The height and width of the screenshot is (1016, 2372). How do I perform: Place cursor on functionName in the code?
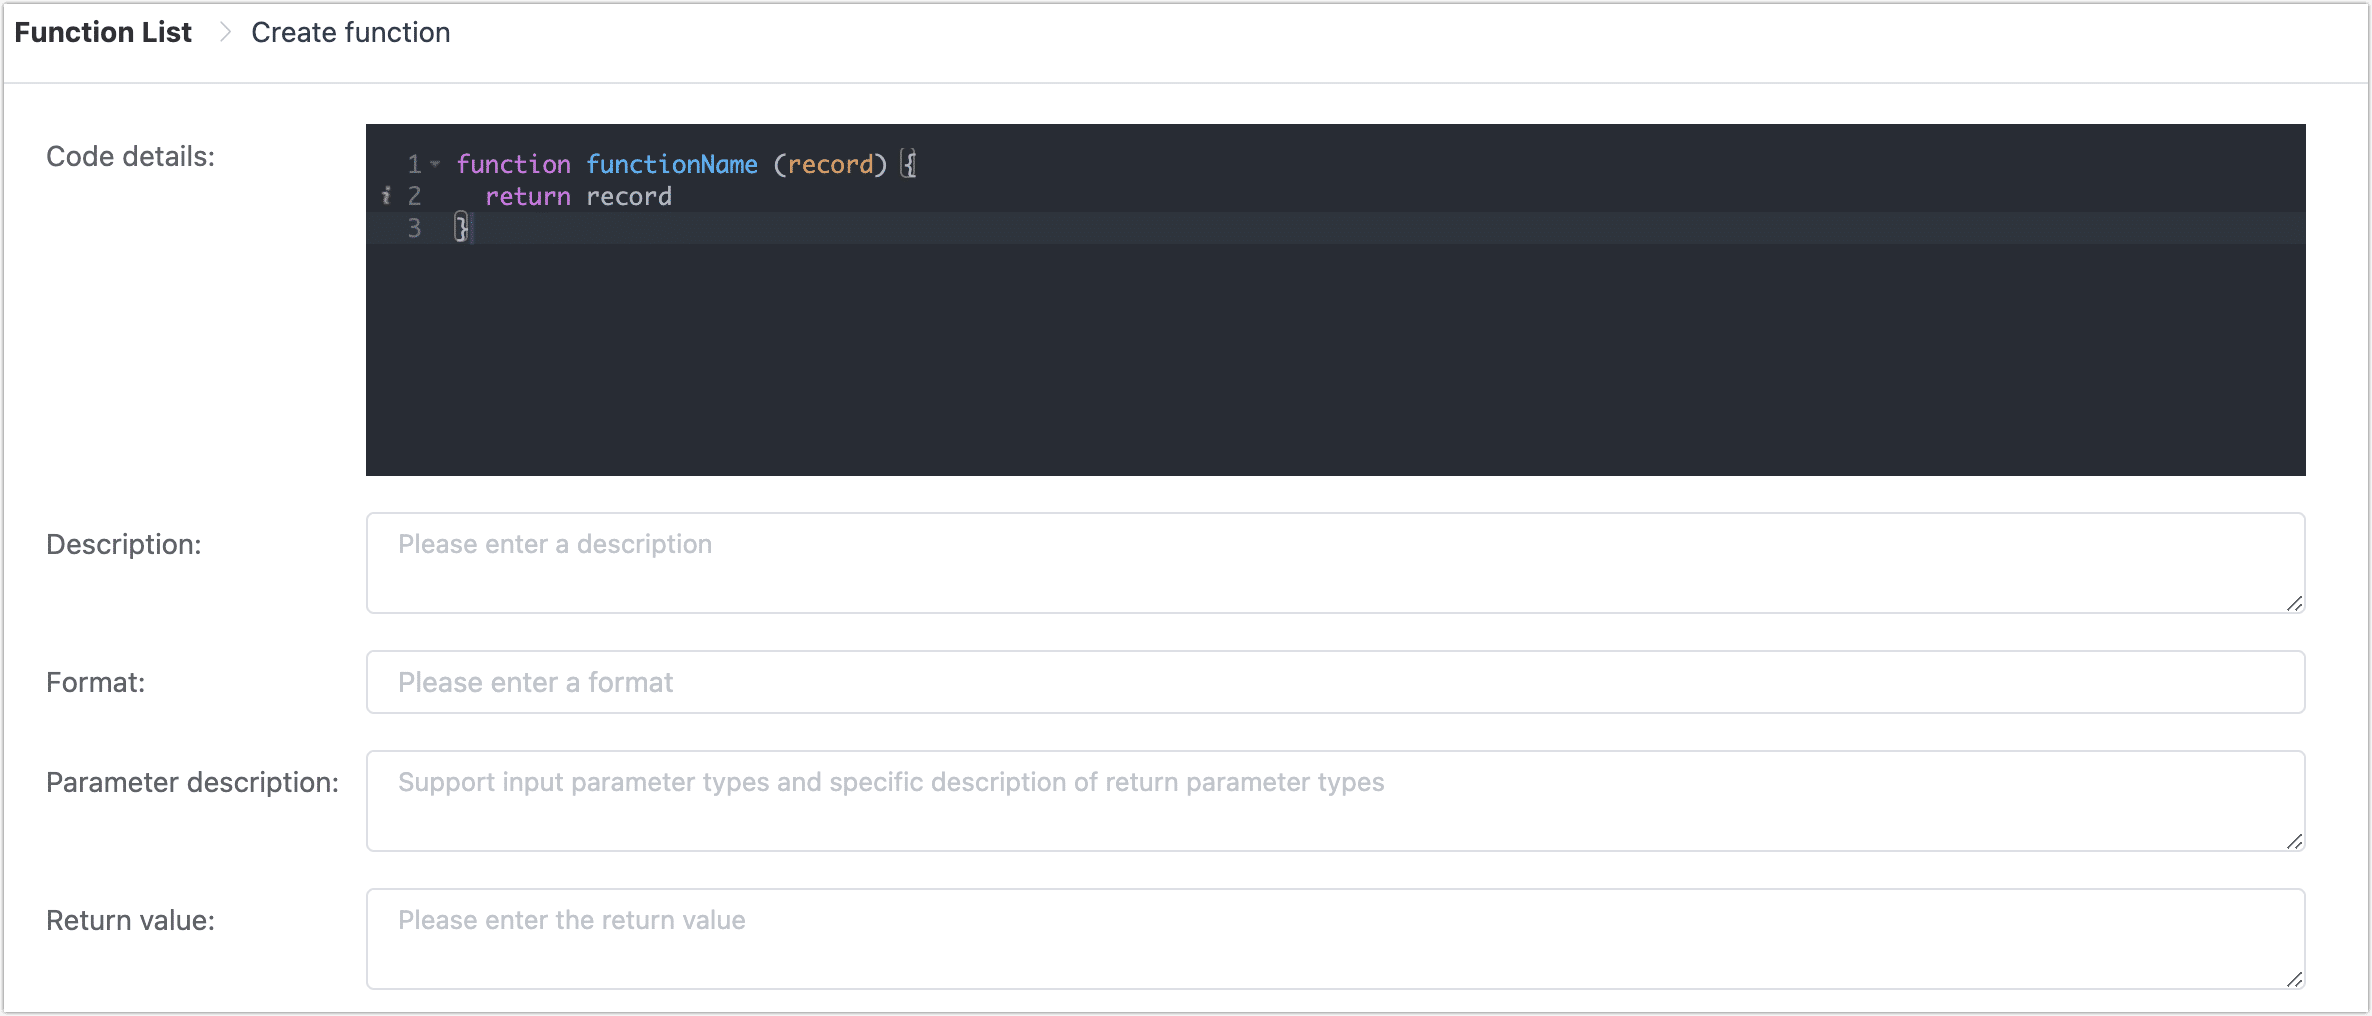click(x=671, y=164)
